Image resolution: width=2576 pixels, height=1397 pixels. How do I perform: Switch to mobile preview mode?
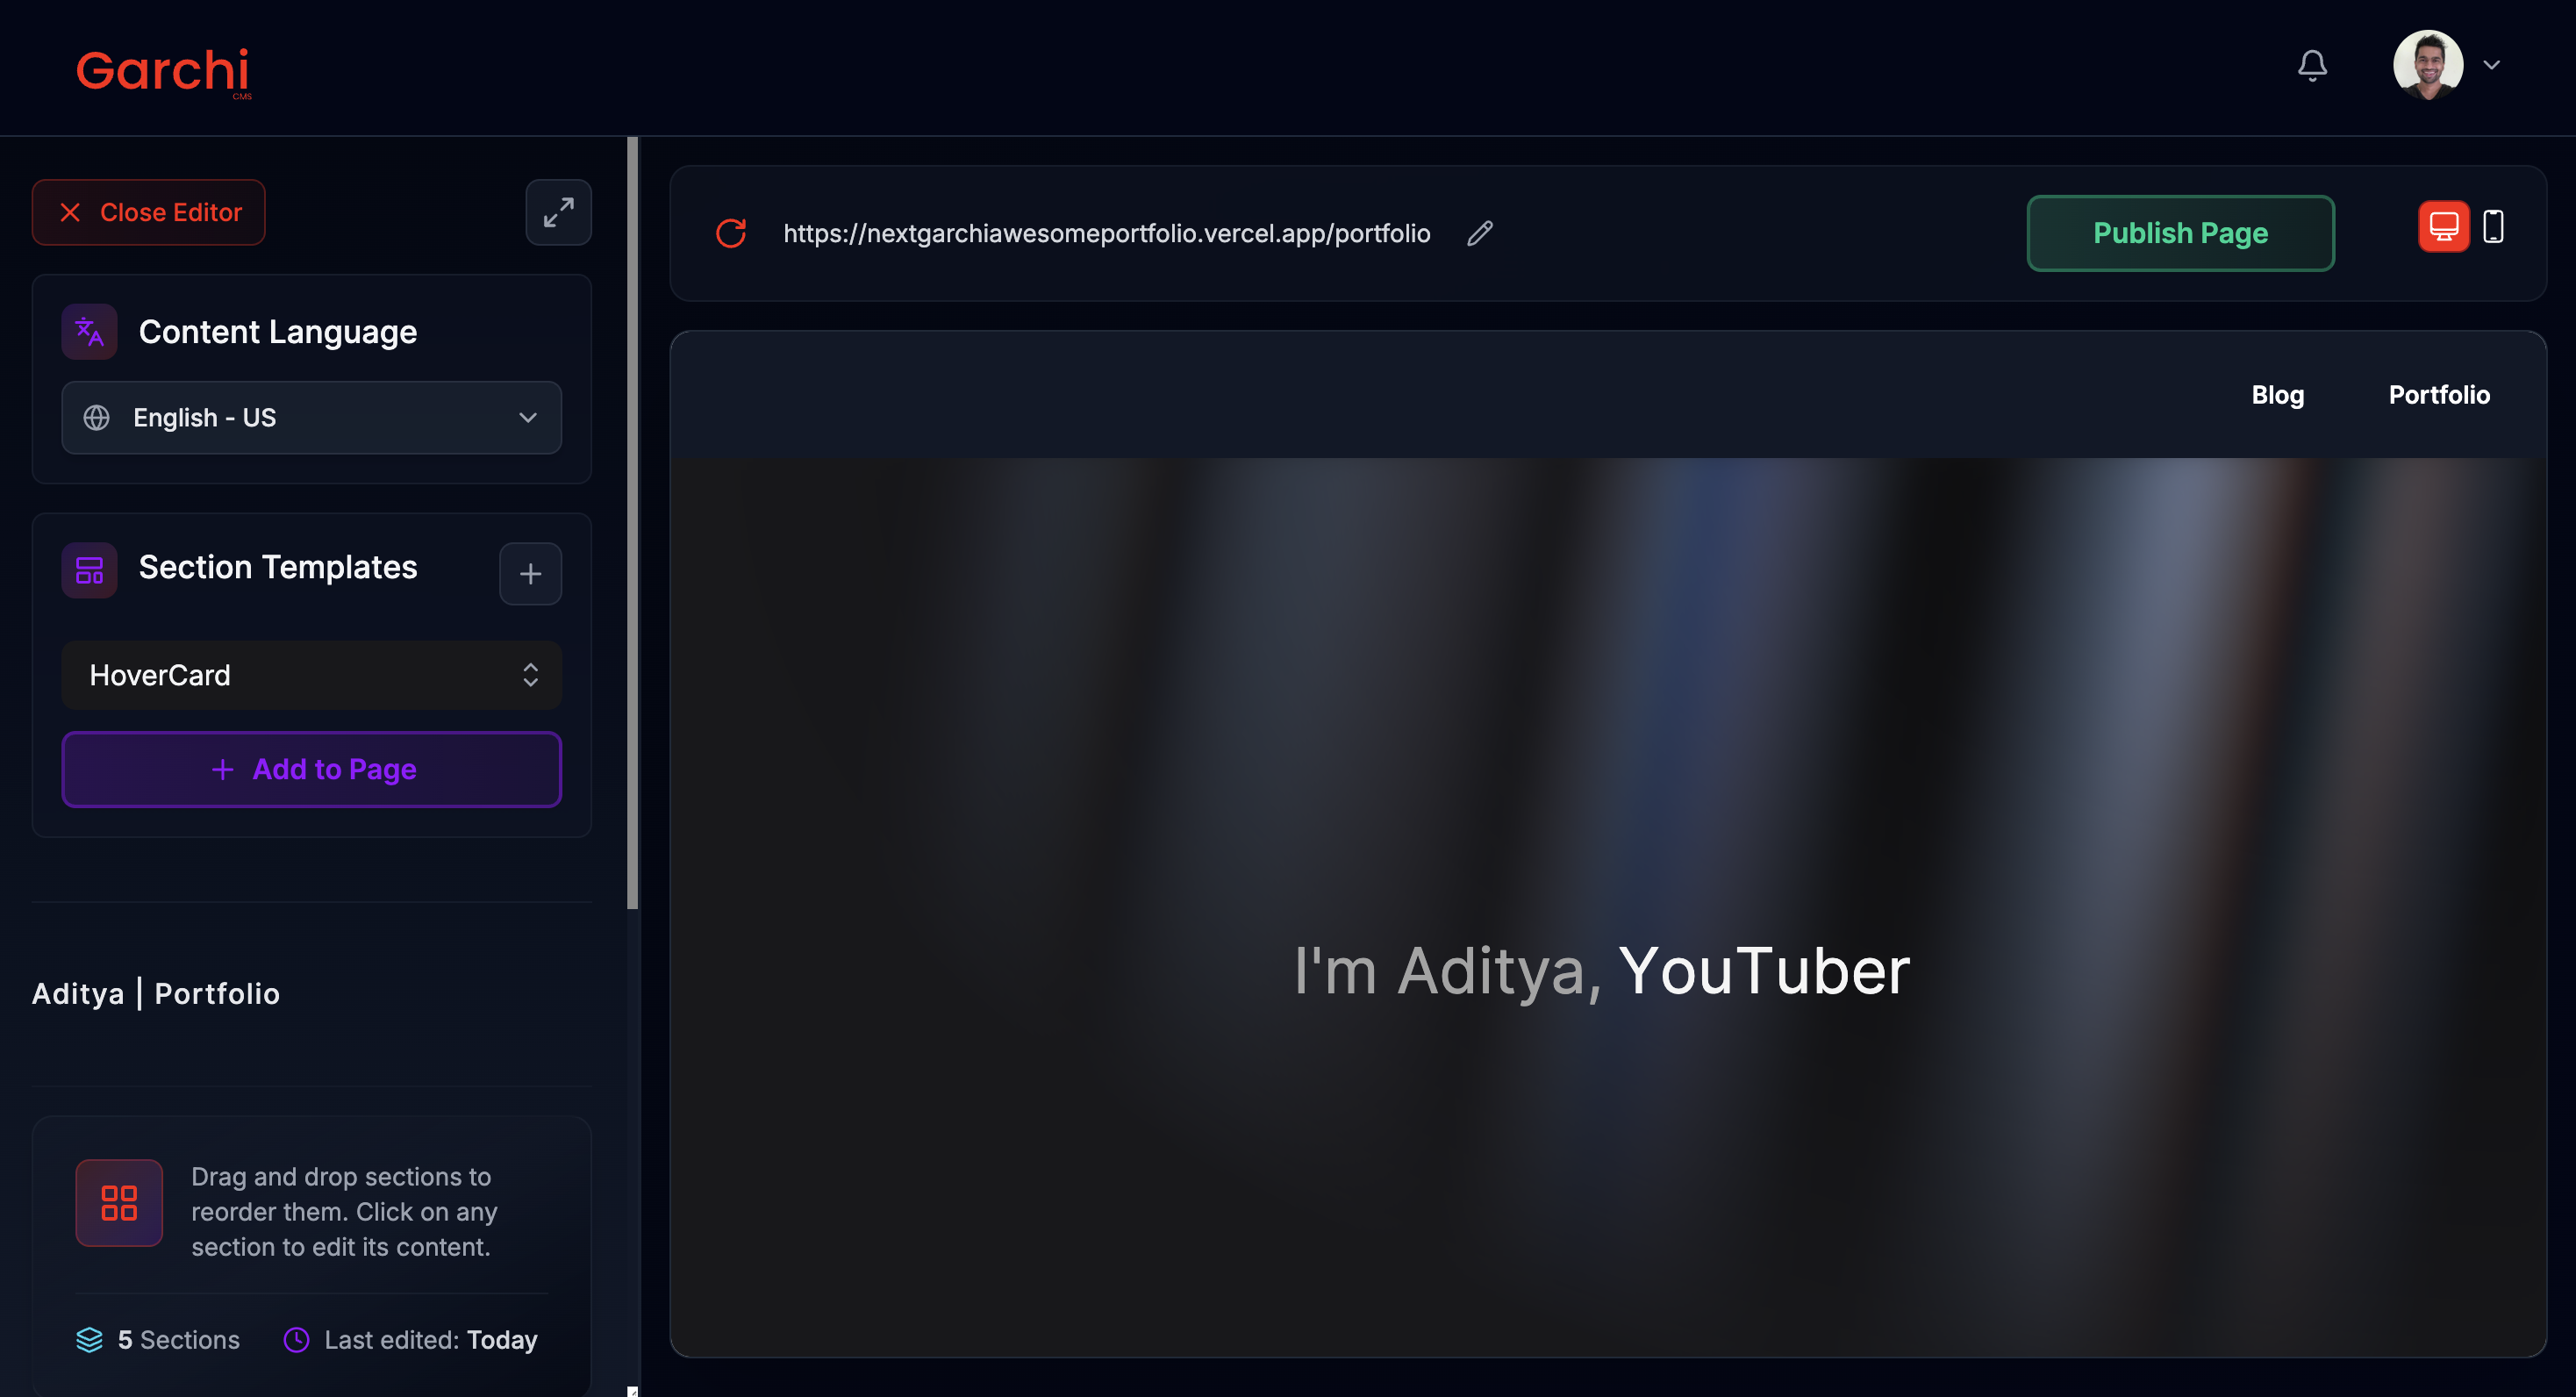click(2493, 227)
